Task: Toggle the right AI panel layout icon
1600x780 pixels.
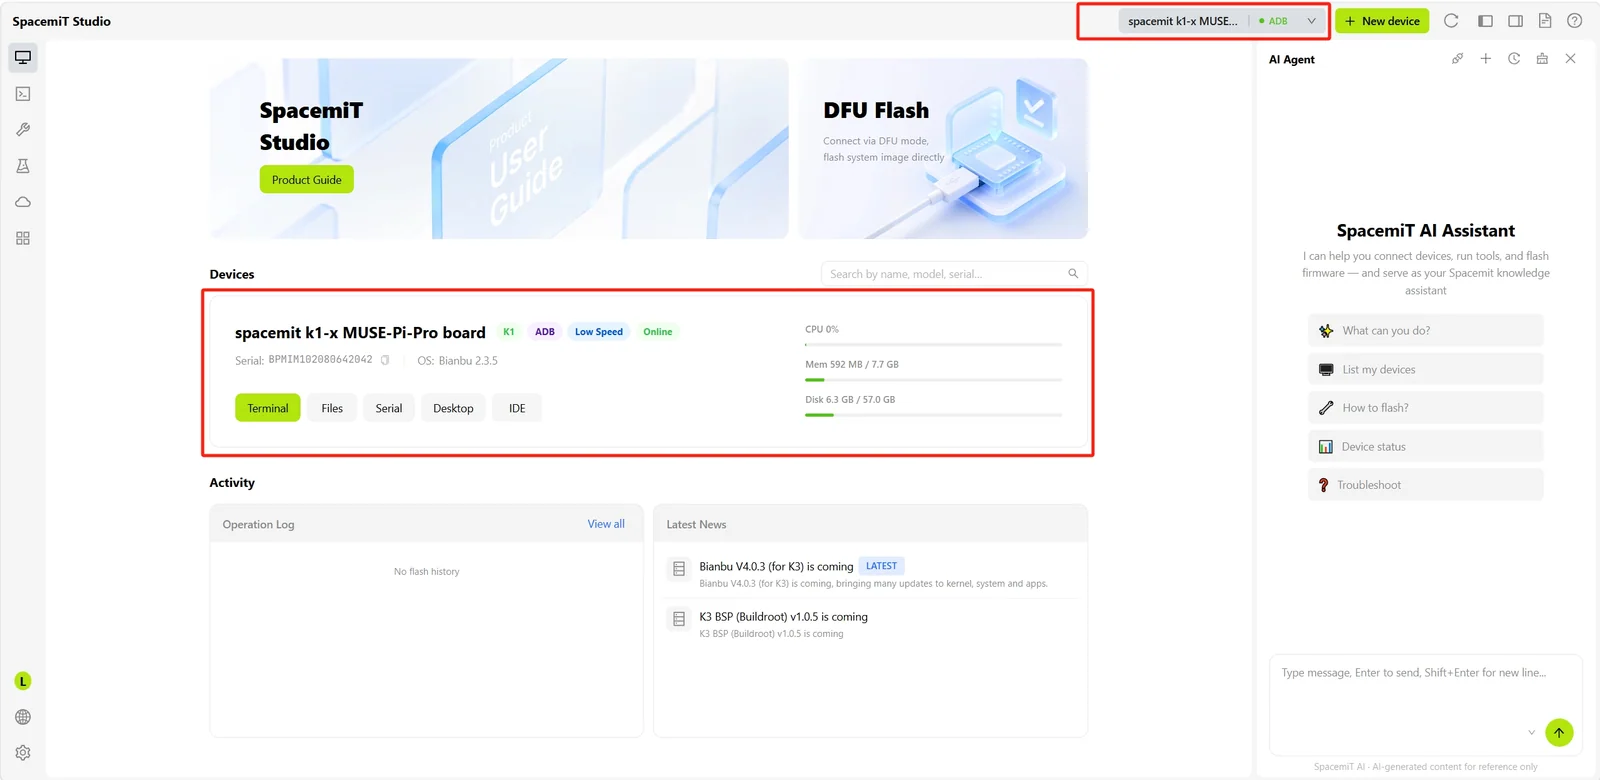Action: tap(1516, 21)
